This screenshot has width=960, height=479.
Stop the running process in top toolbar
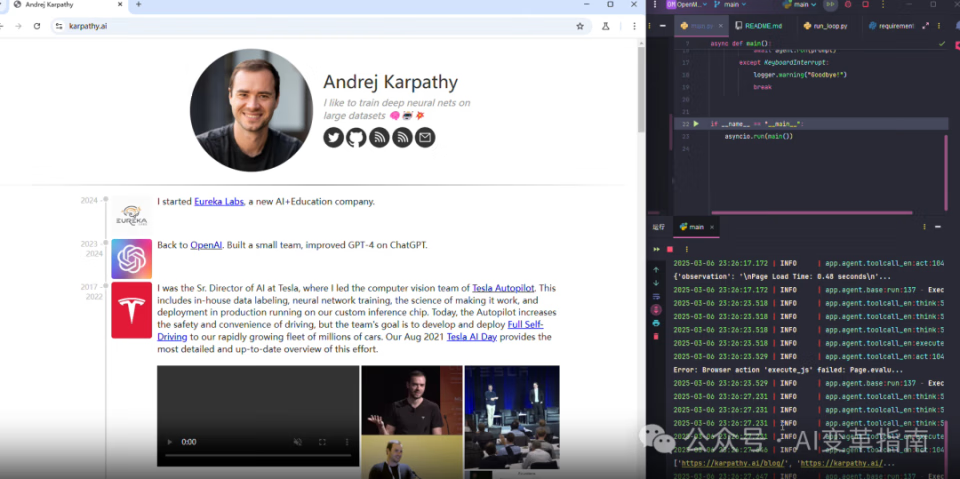pos(865,4)
